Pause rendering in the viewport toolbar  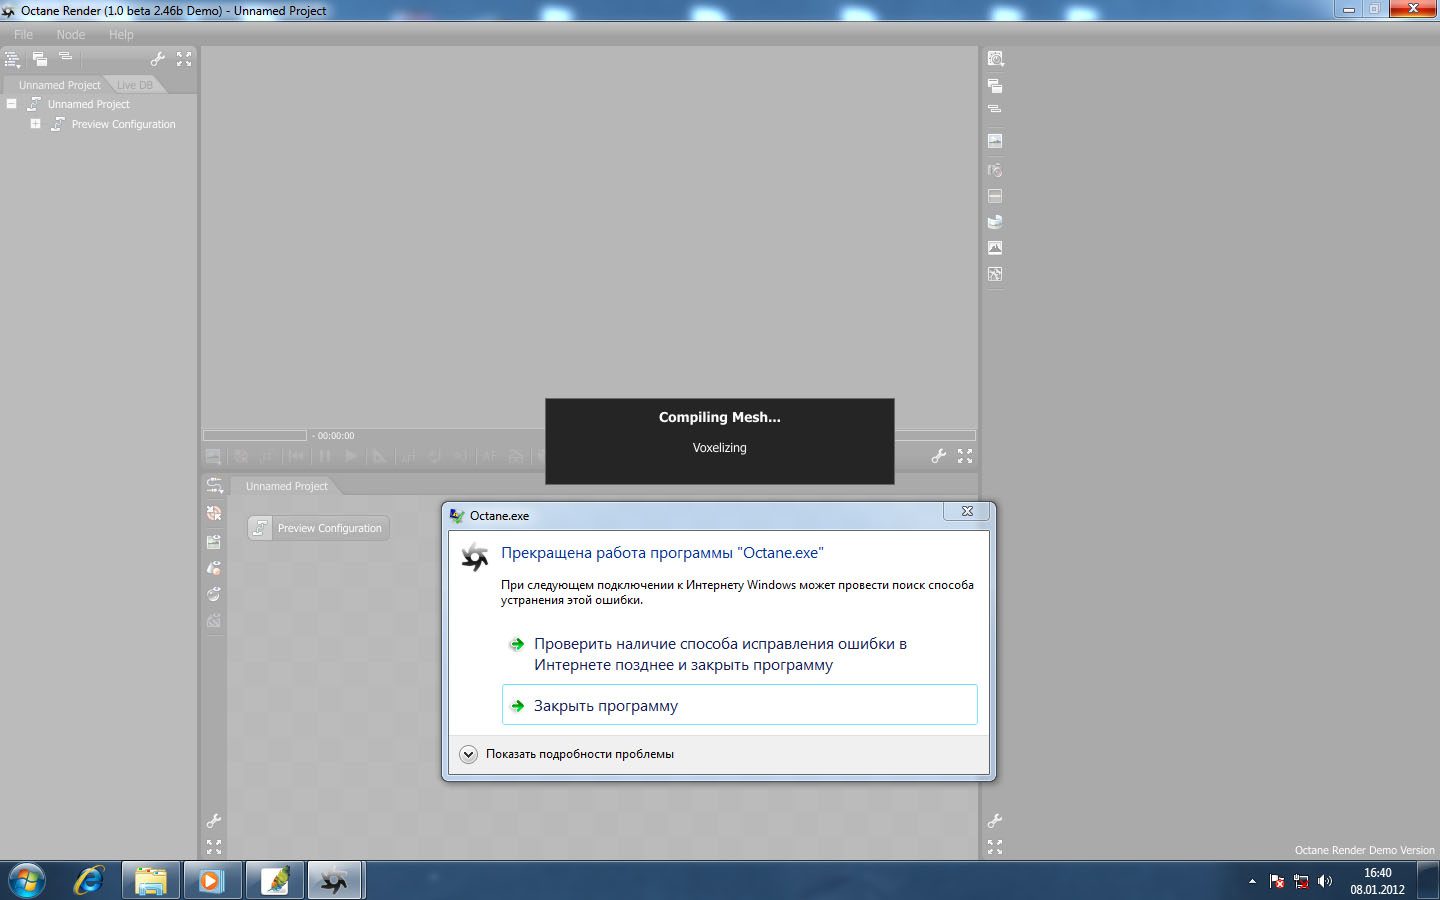(325, 456)
